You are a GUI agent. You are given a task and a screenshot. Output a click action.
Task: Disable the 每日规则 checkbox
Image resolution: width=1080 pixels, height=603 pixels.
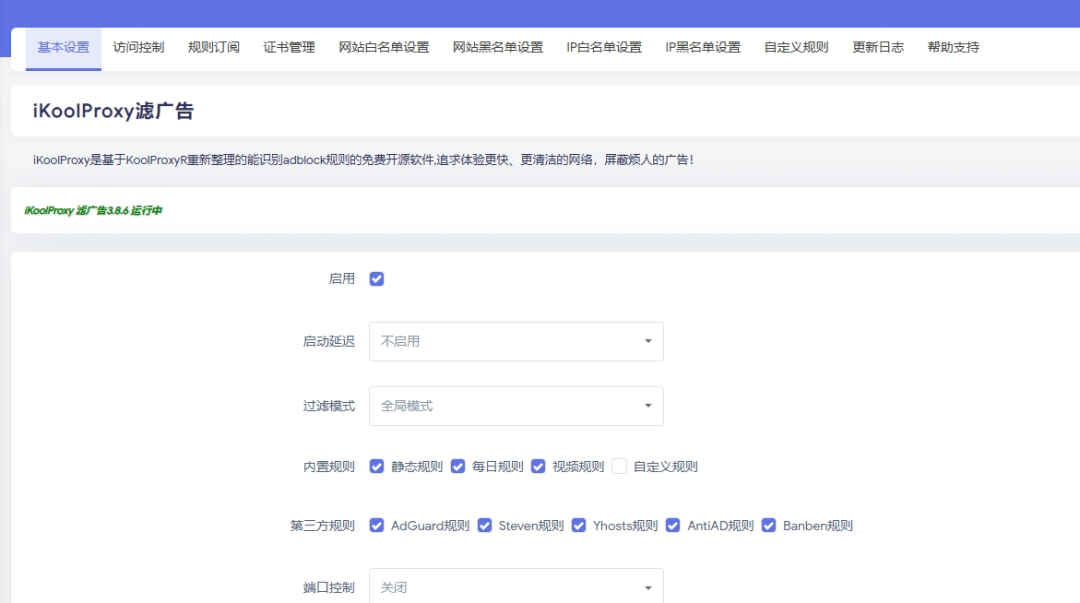(x=457, y=466)
